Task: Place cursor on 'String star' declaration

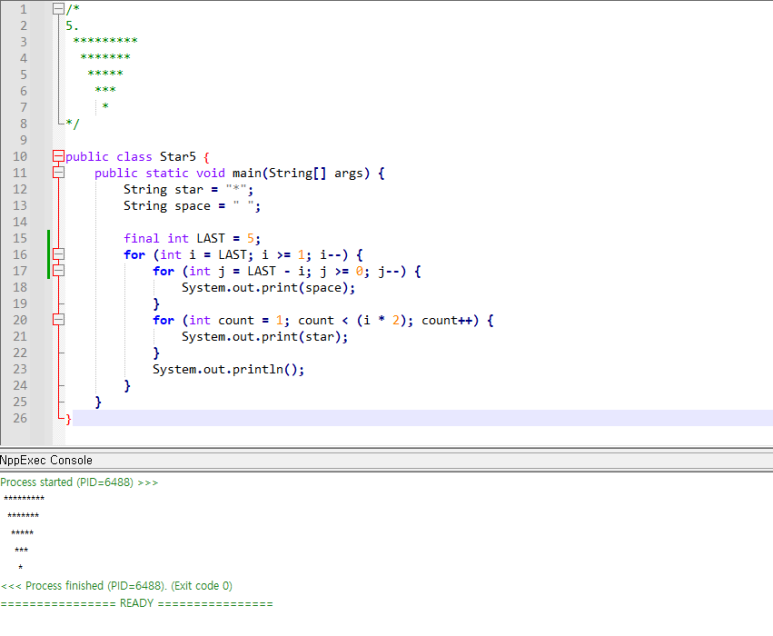Action: (188, 189)
